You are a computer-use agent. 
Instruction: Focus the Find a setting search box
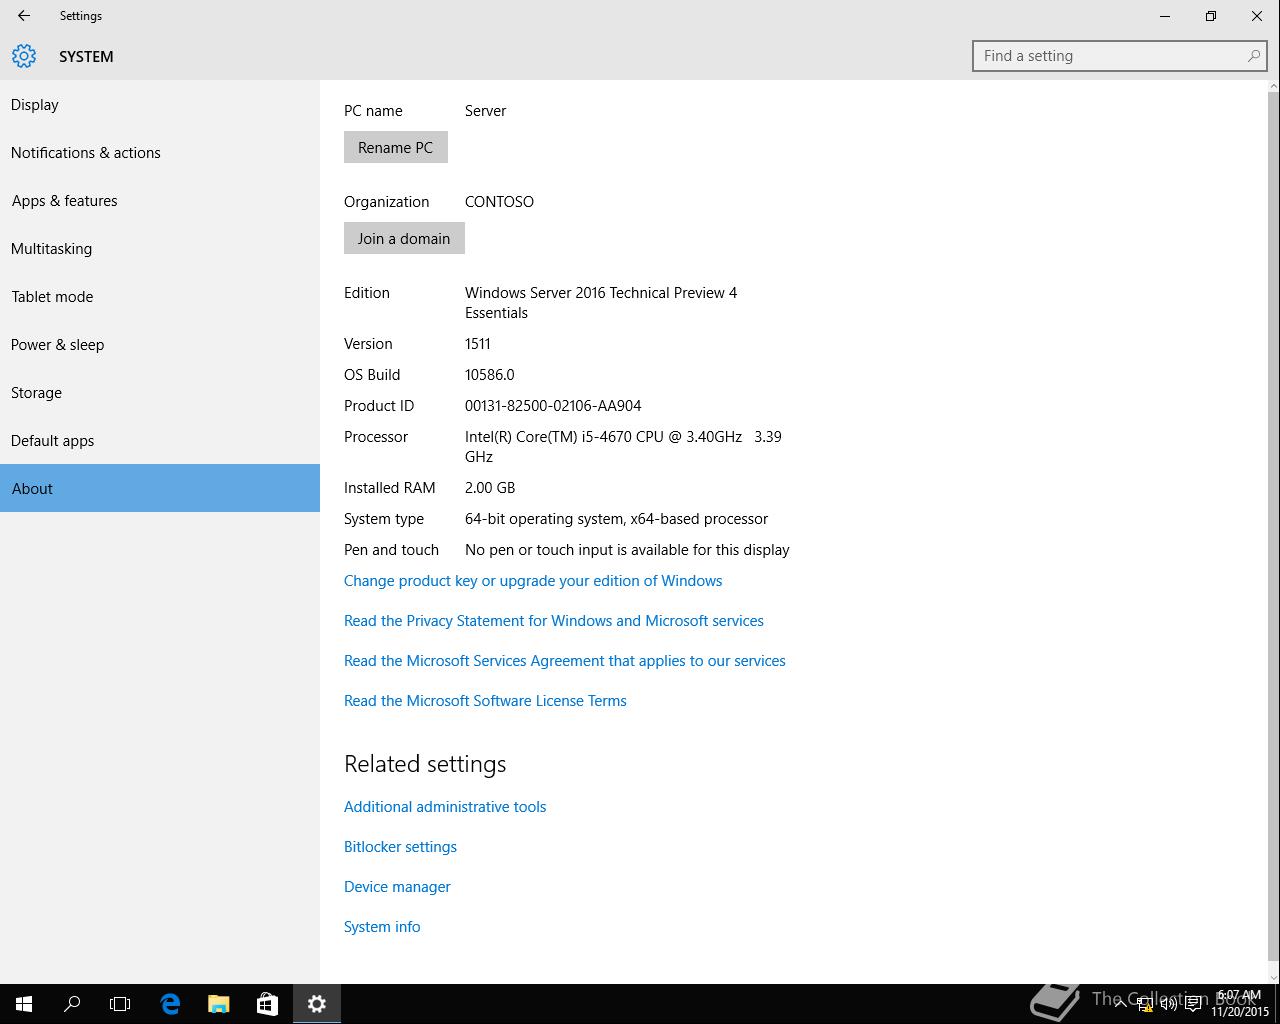coord(1120,56)
